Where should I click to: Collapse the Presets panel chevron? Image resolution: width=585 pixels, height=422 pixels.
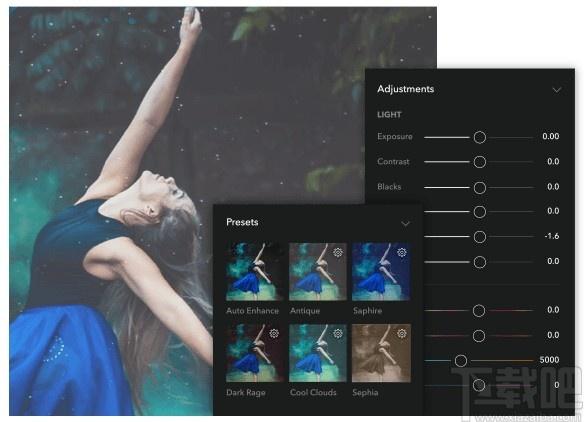tap(406, 223)
